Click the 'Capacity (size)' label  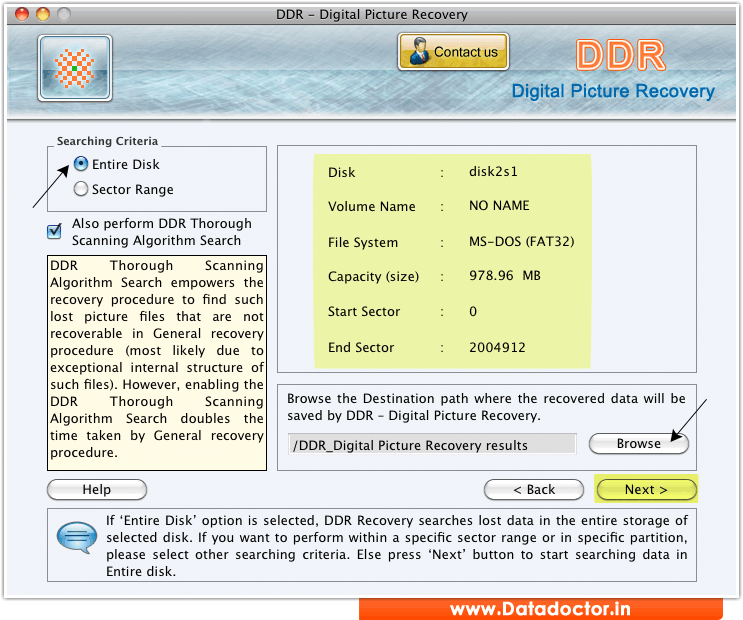[x=373, y=276]
